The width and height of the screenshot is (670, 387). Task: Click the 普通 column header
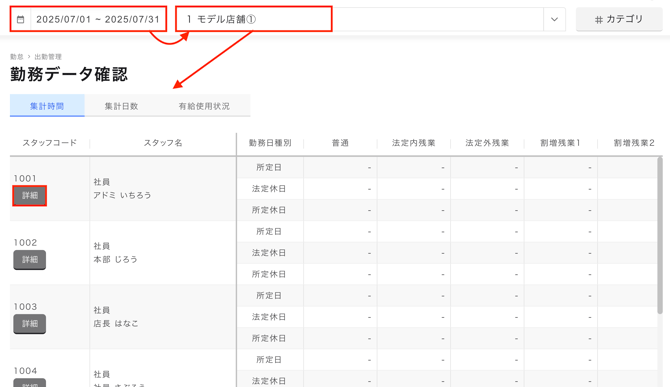[x=340, y=143]
